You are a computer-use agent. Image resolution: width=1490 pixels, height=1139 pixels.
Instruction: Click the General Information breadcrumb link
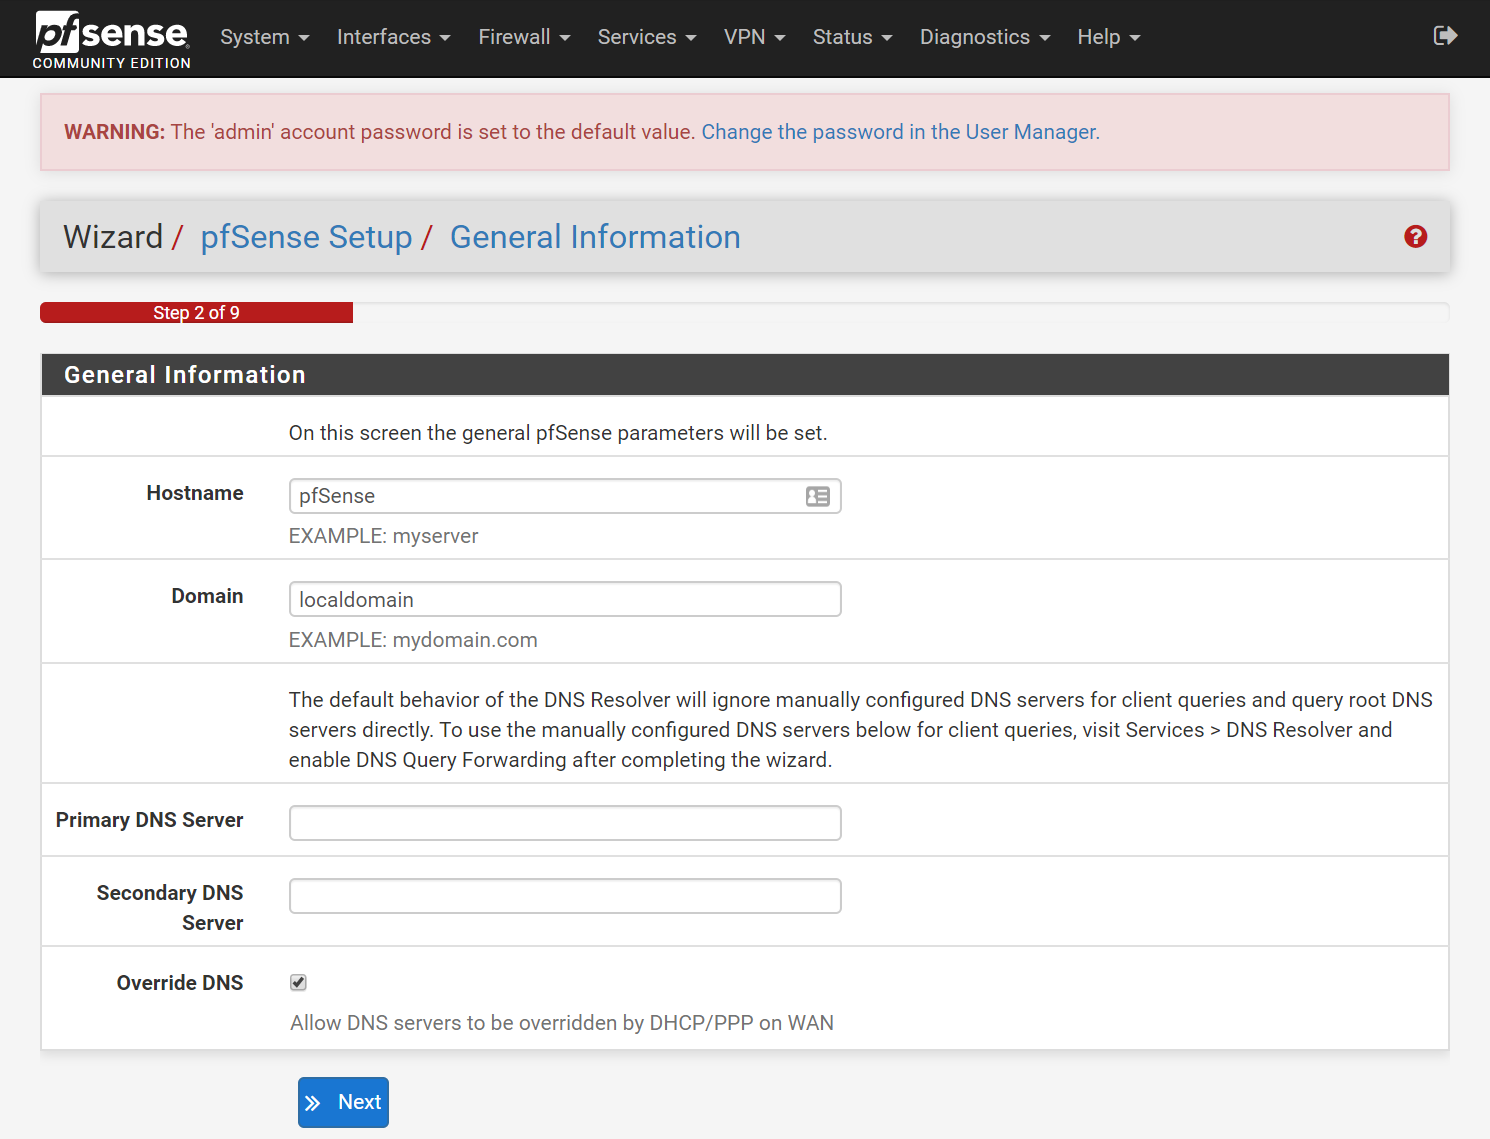pos(595,237)
